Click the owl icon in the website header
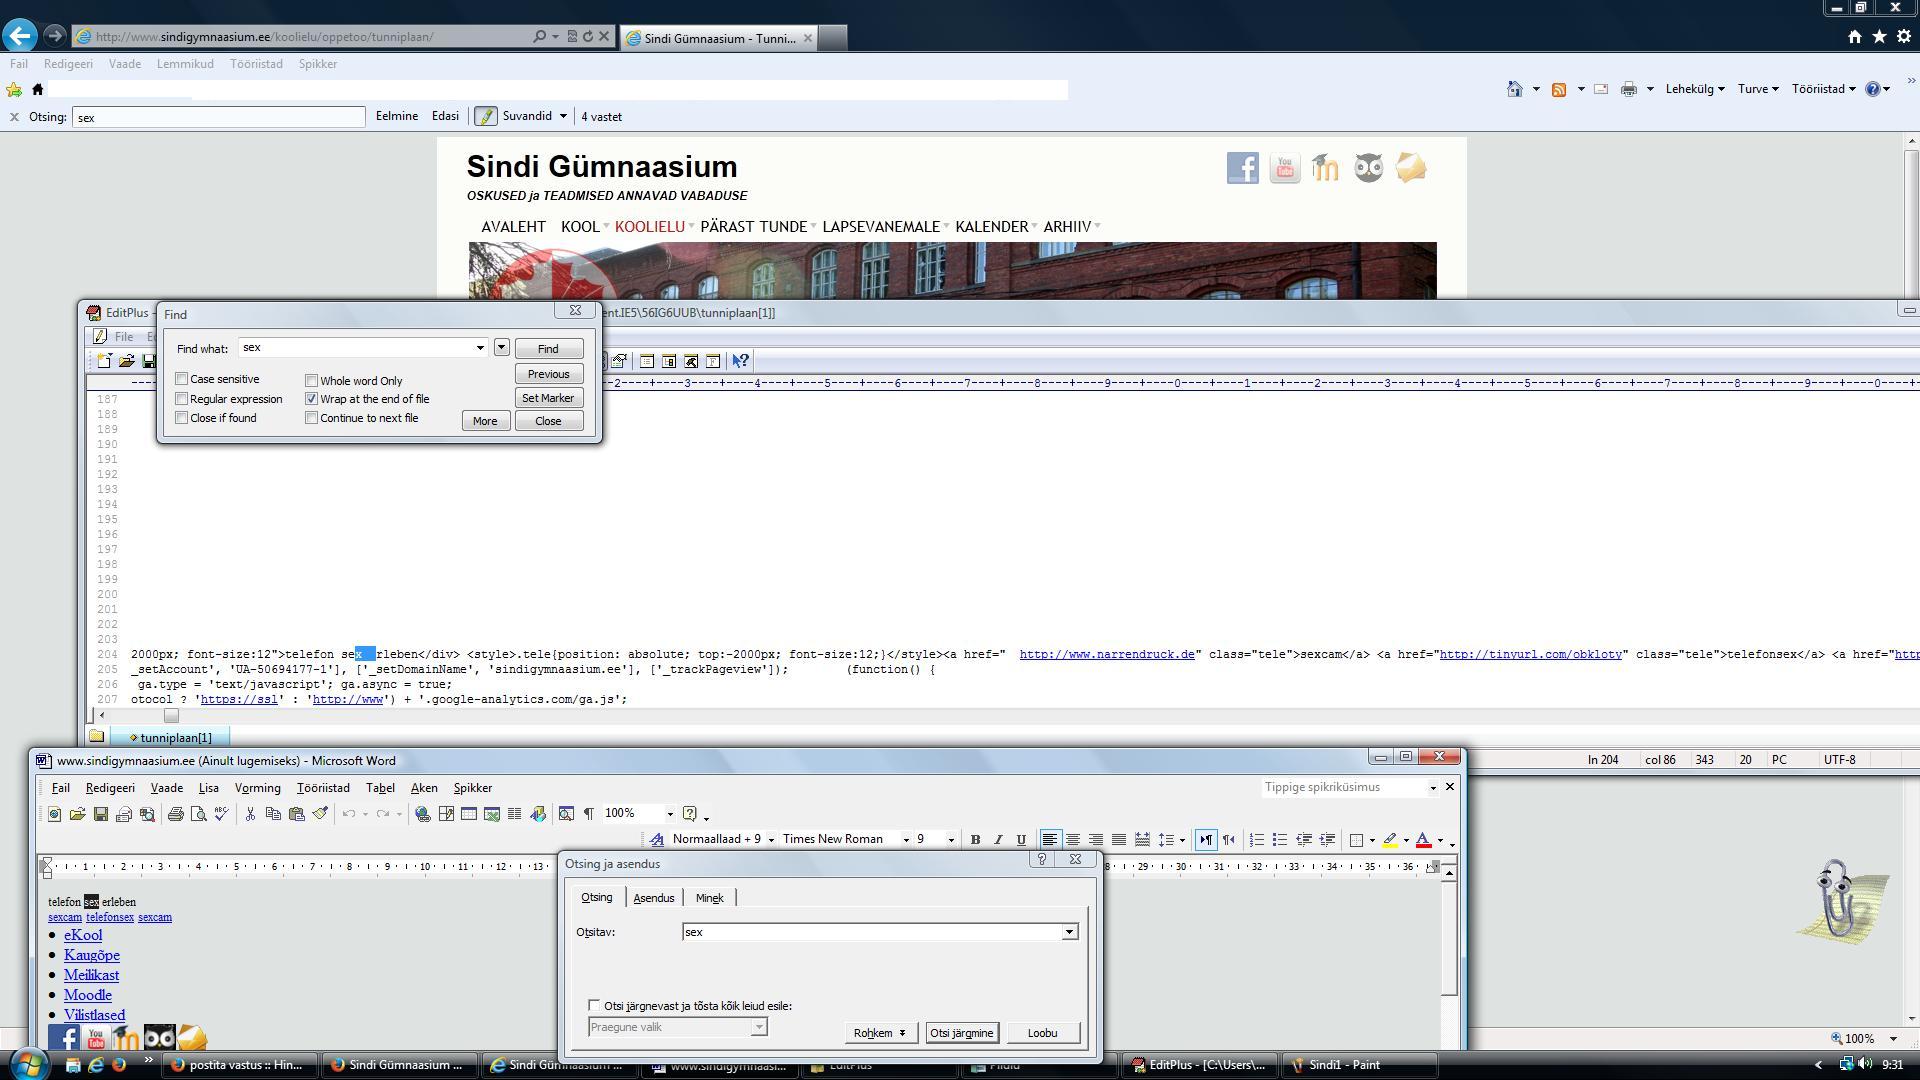This screenshot has width=1920, height=1080. click(x=1368, y=168)
